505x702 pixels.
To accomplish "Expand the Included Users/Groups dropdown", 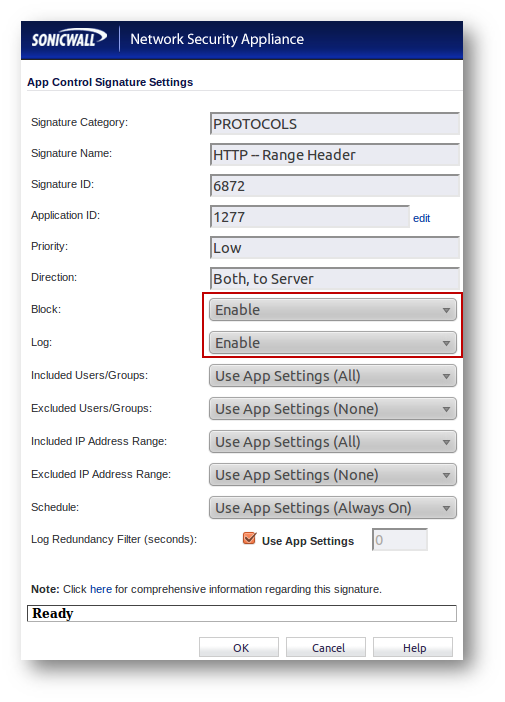I will point(333,376).
